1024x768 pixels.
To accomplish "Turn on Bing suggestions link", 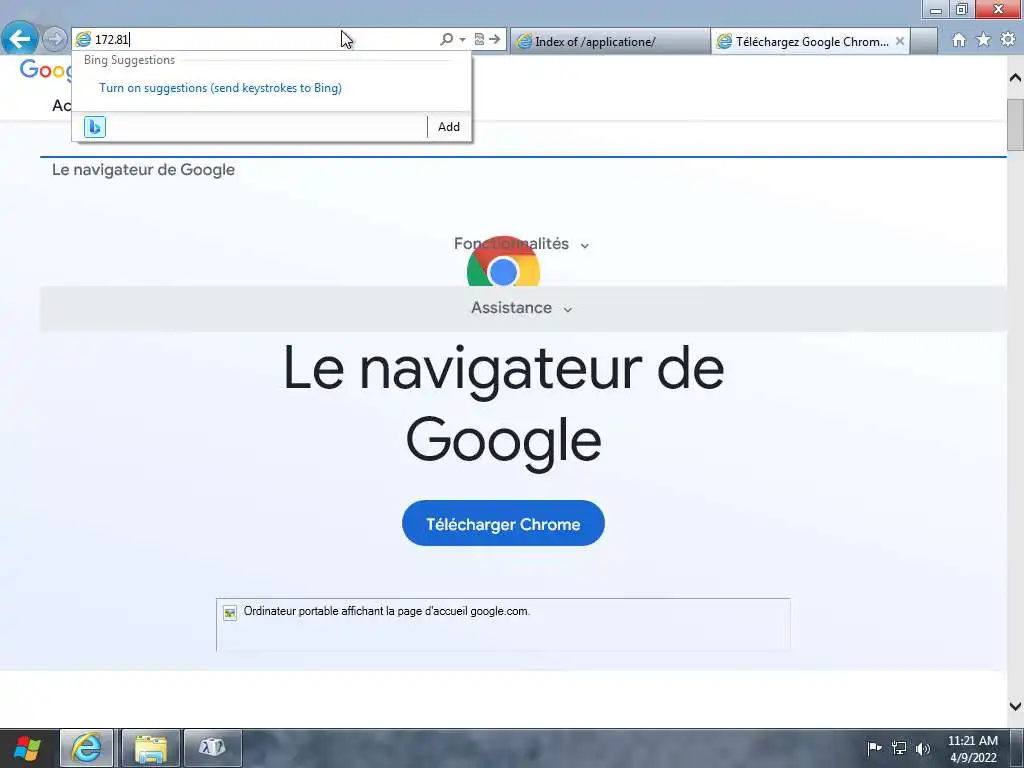I will tap(220, 88).
